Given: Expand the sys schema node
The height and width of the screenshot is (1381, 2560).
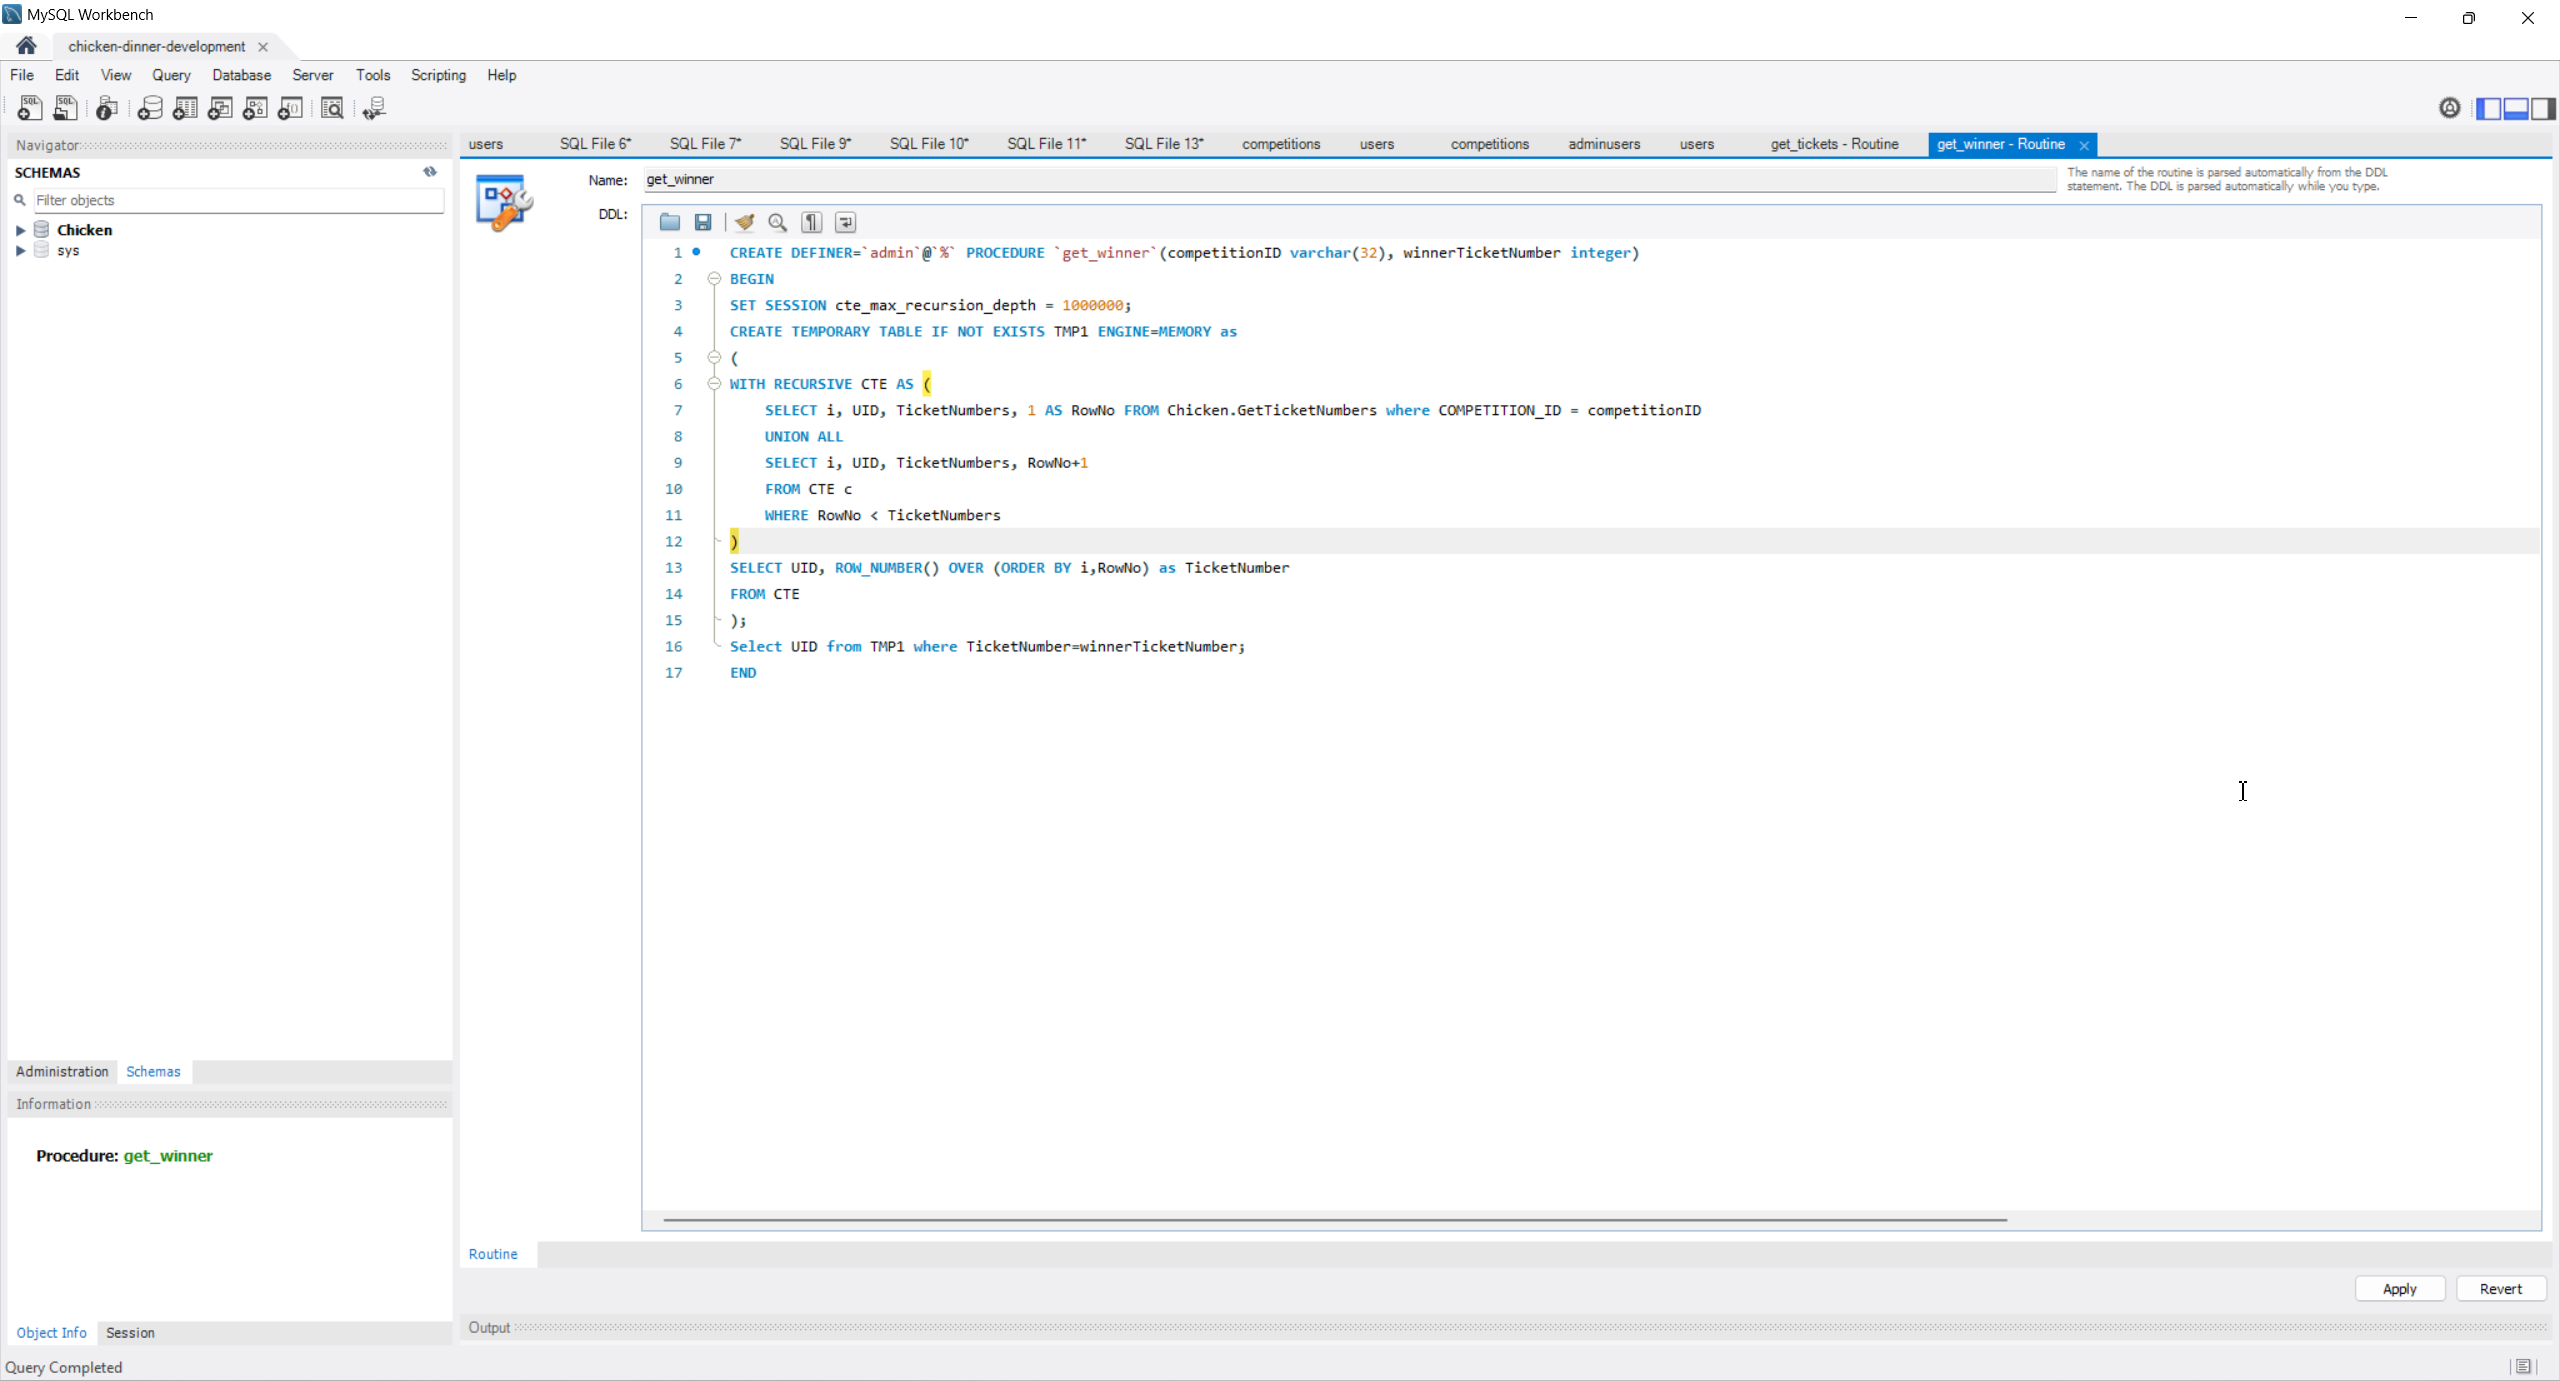Looking at the screenshot, I should click(20, 251).
